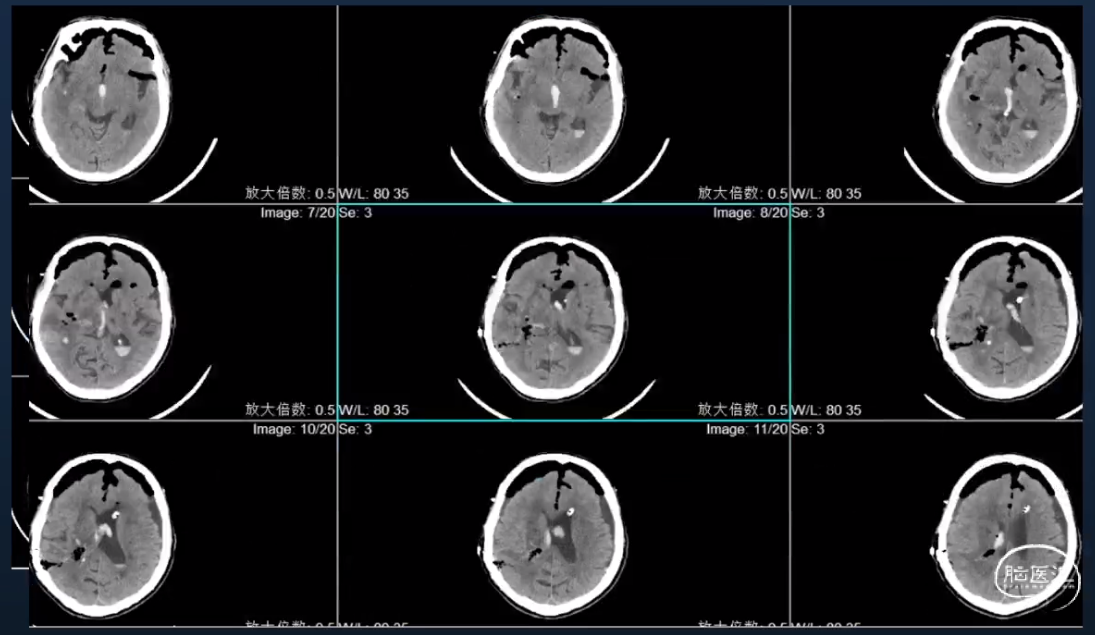Click "Se: 3" beside the Image 7/20 label
The image size is (1095, 635).
click(356, 213)
